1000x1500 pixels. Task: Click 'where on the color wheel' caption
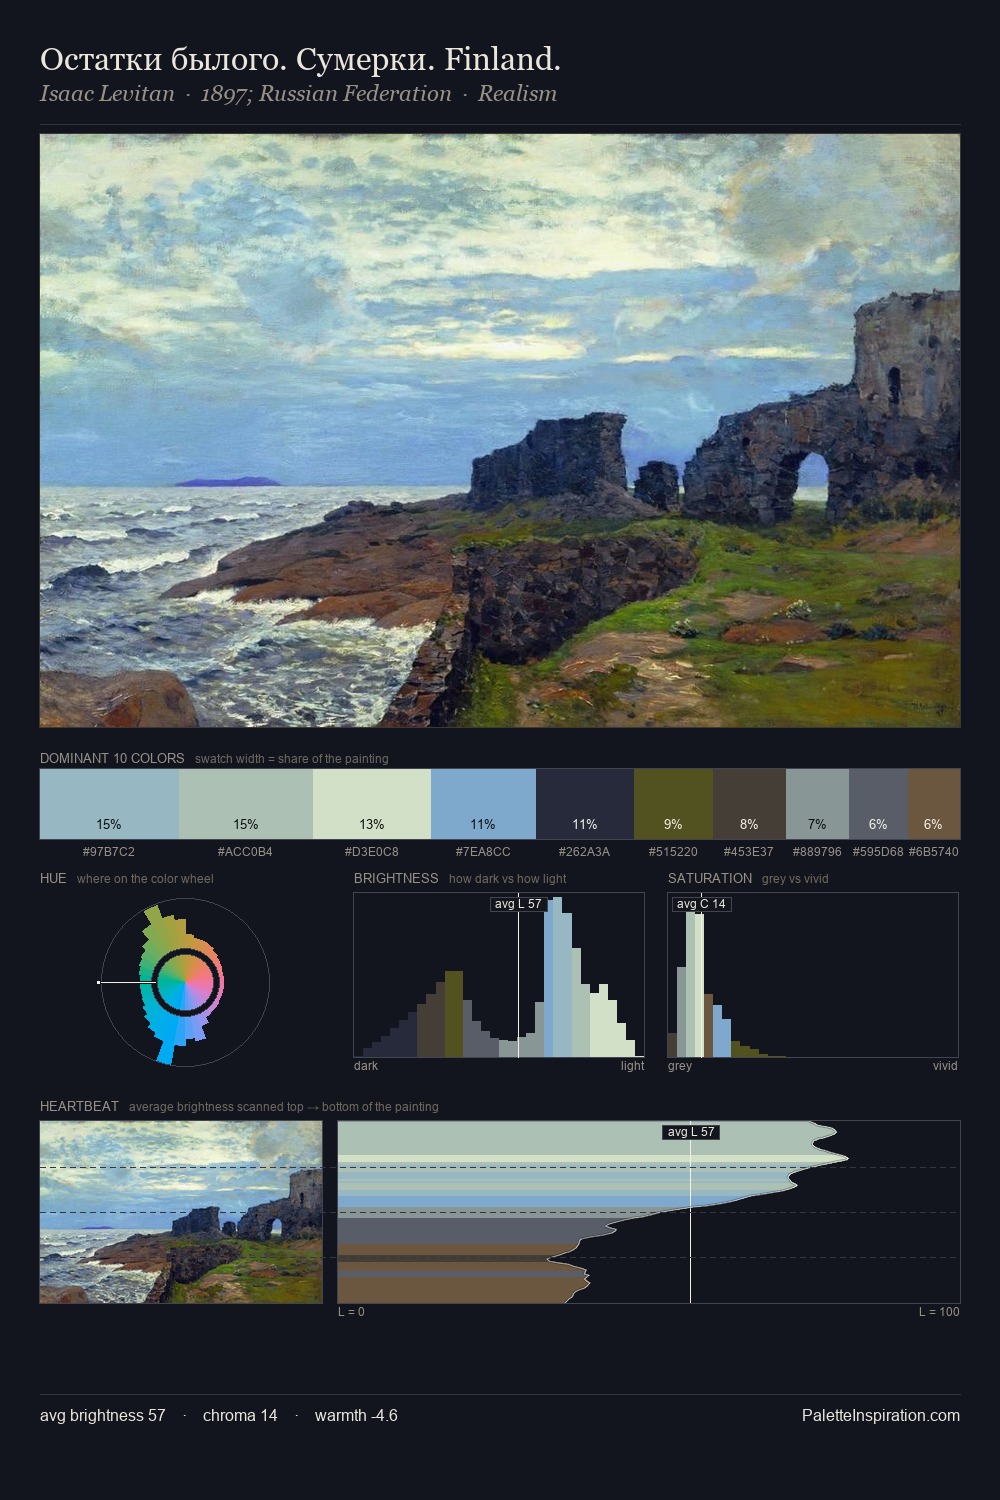145,879
